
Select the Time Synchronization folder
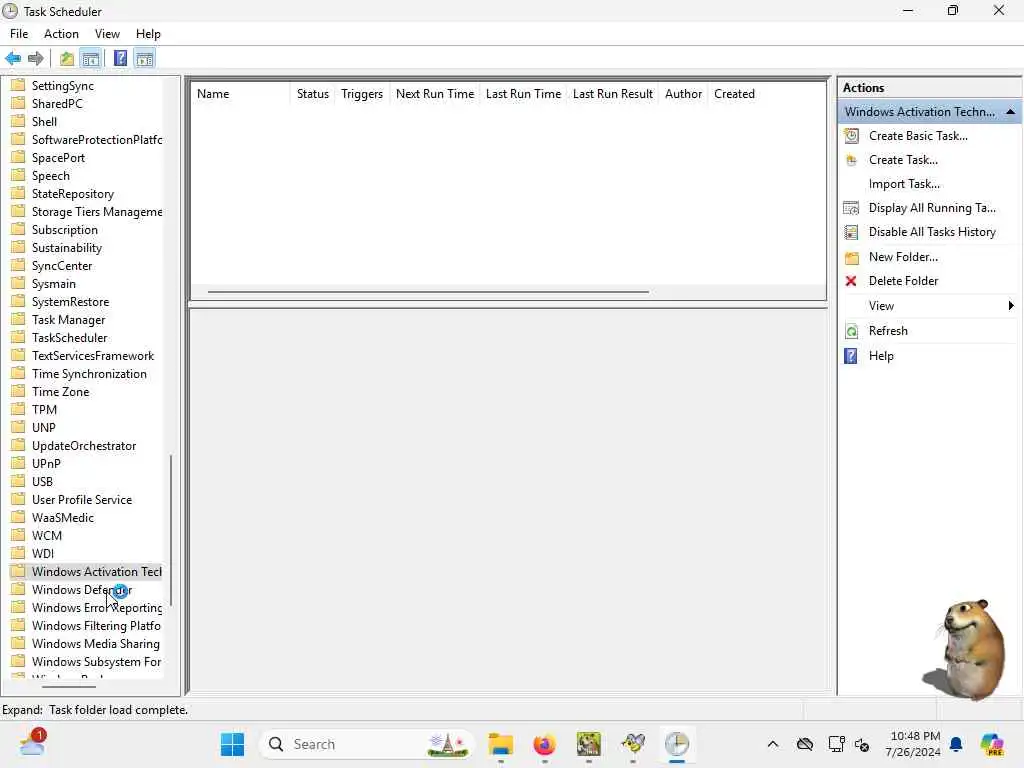[89, 374]
